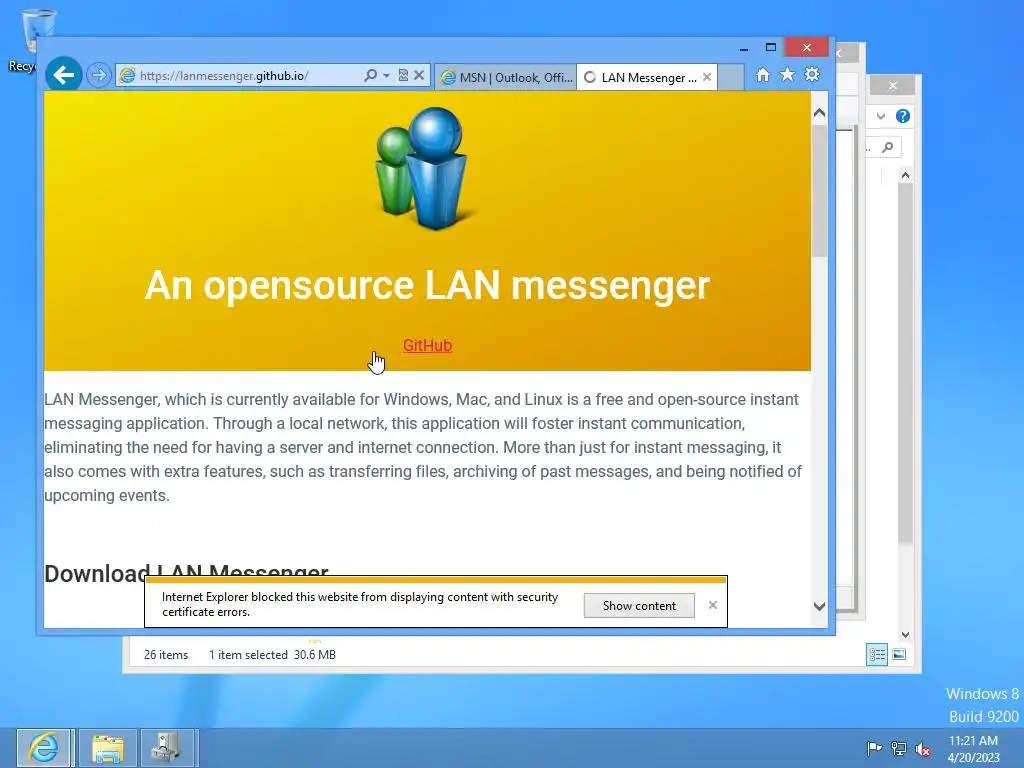Click the compatibility view icon in address bar

(x=403, y=76)
